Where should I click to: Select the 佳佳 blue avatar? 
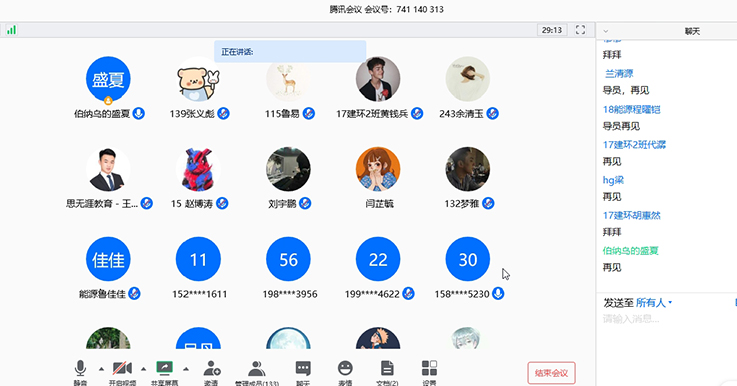coord(108,259)
